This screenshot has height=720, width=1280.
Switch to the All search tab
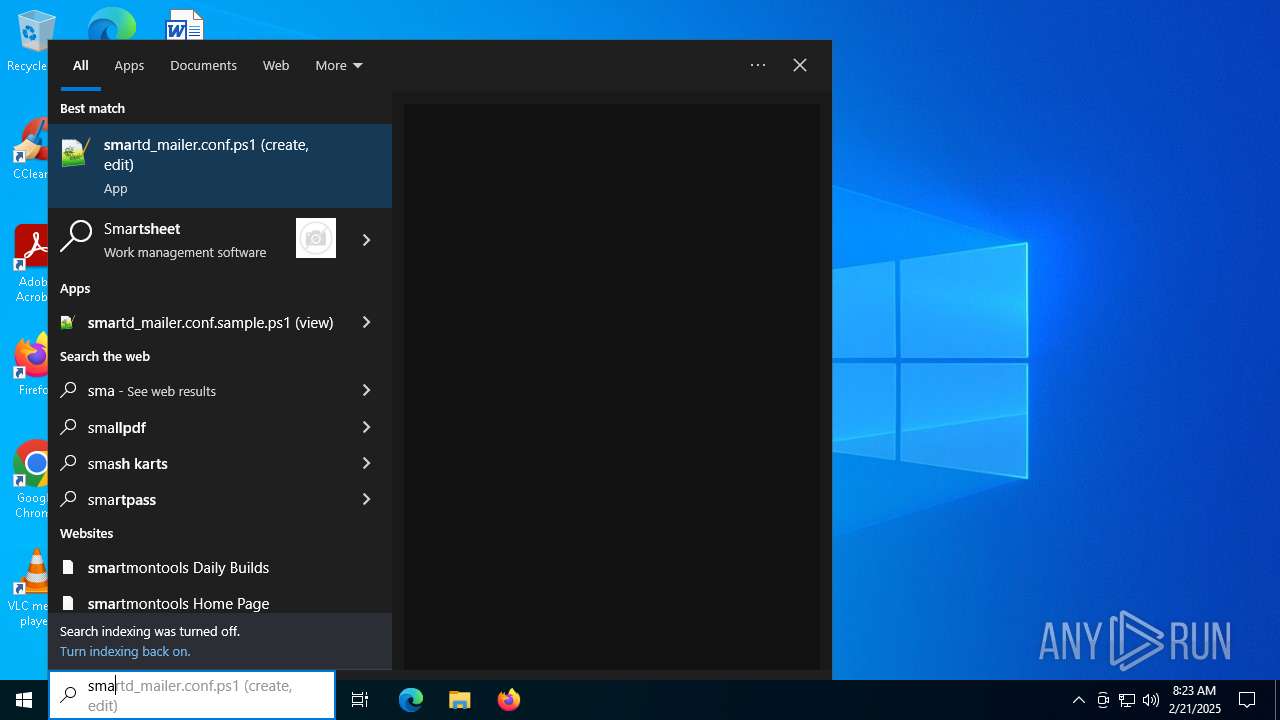tap(81, 65)
